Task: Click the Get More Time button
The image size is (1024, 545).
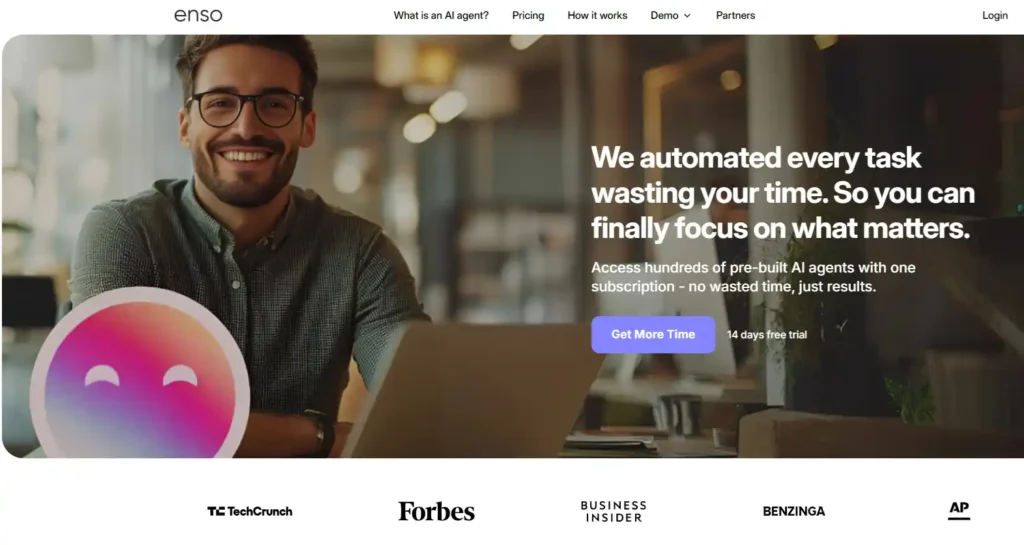Action: pyautogui.click(x=653, y=334)
